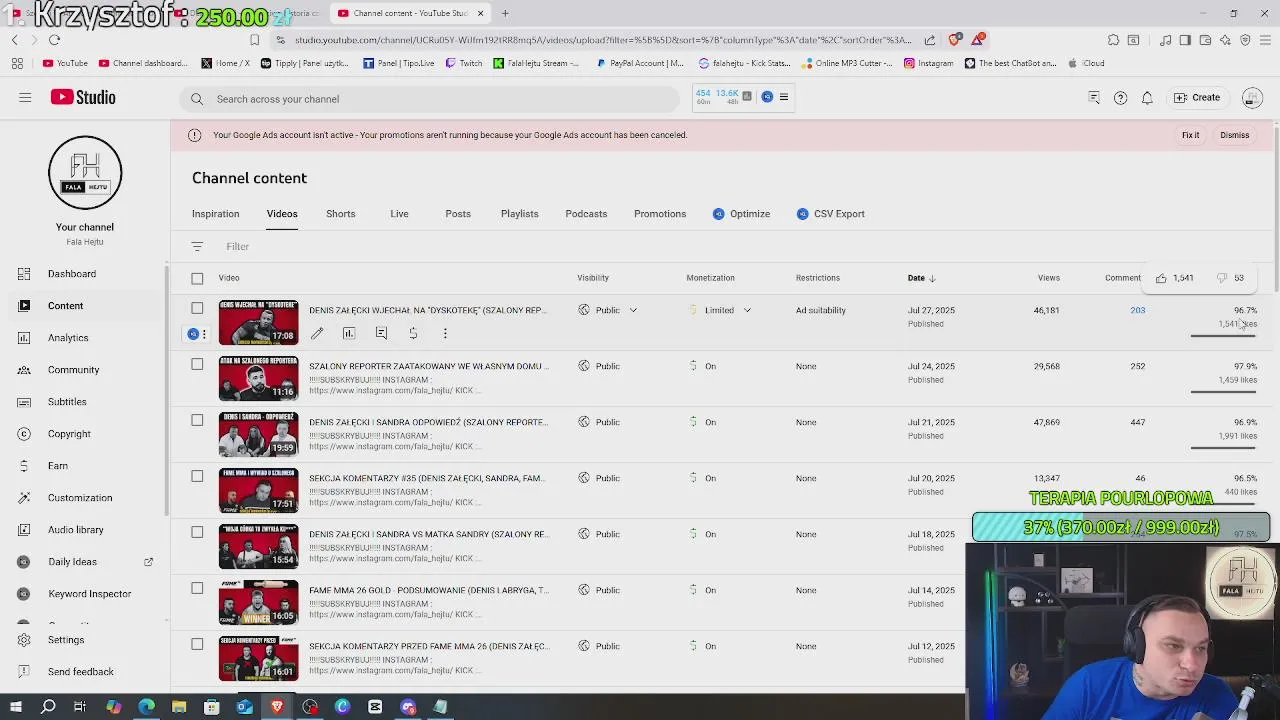1280x720 pixels.
Task: Open the CSV Export tab
Action: (830, 214)
